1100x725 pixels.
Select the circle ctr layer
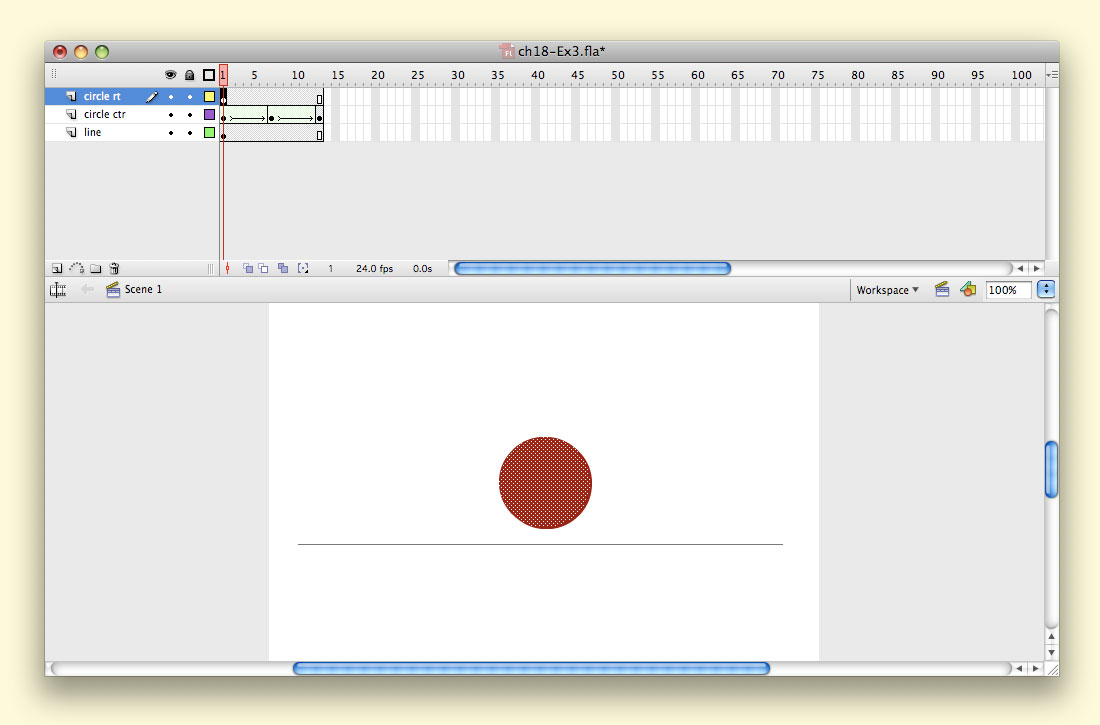click(x=104, y=115)
